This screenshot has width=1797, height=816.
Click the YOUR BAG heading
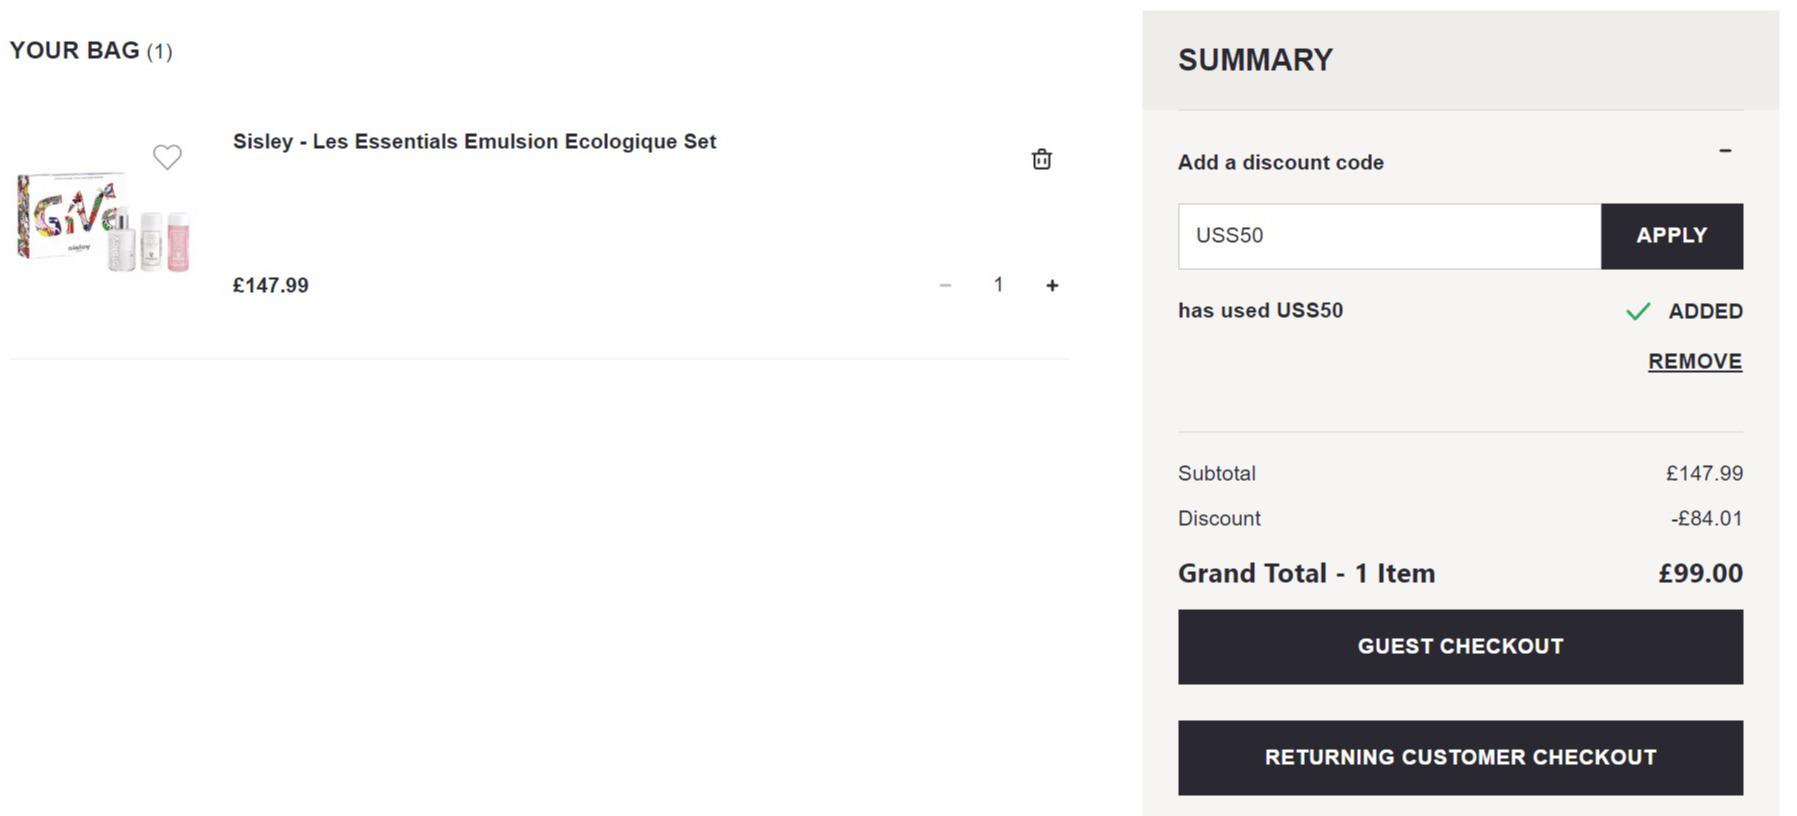[90, 51]
